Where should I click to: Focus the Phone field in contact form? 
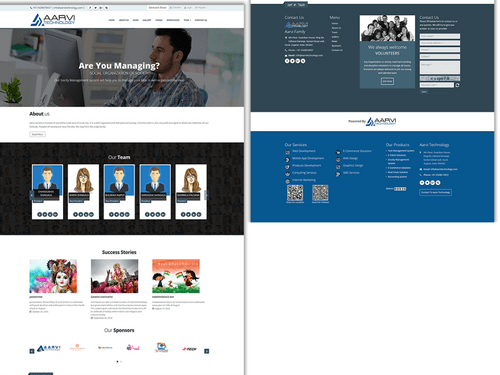click(x=440, y=50)
